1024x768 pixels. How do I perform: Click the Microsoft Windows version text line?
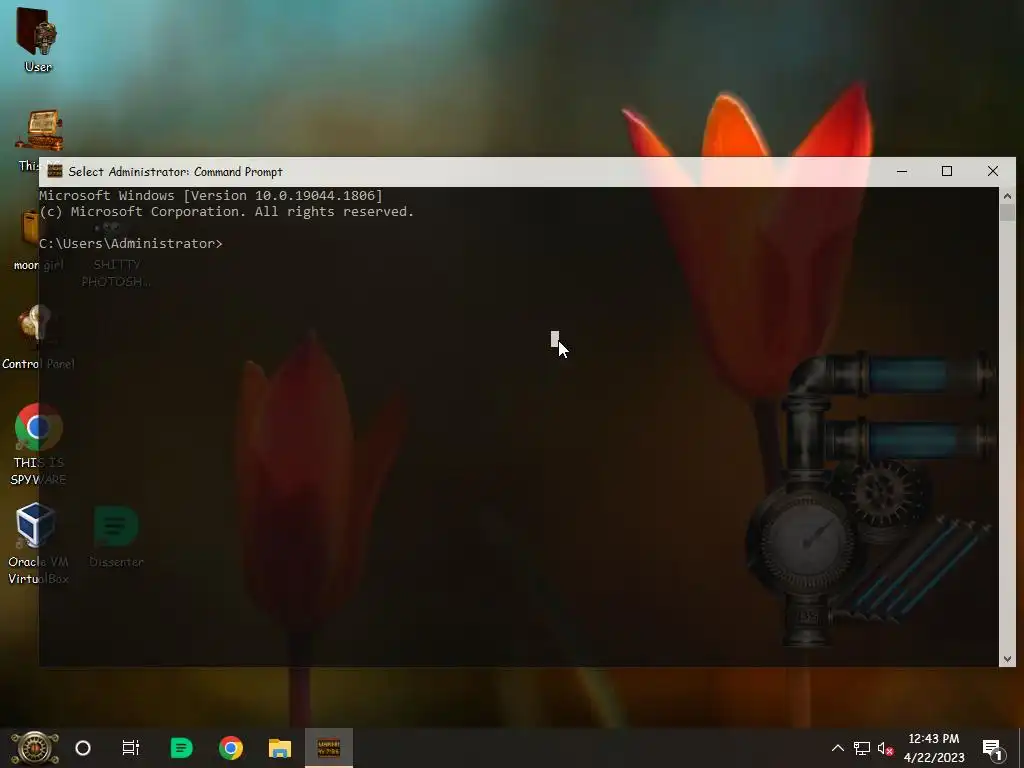211,195
